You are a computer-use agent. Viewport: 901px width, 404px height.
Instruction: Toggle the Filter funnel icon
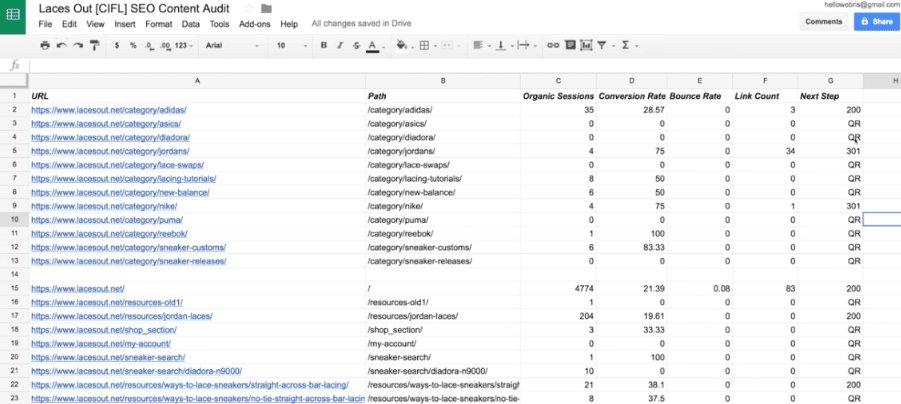point(602,45)
